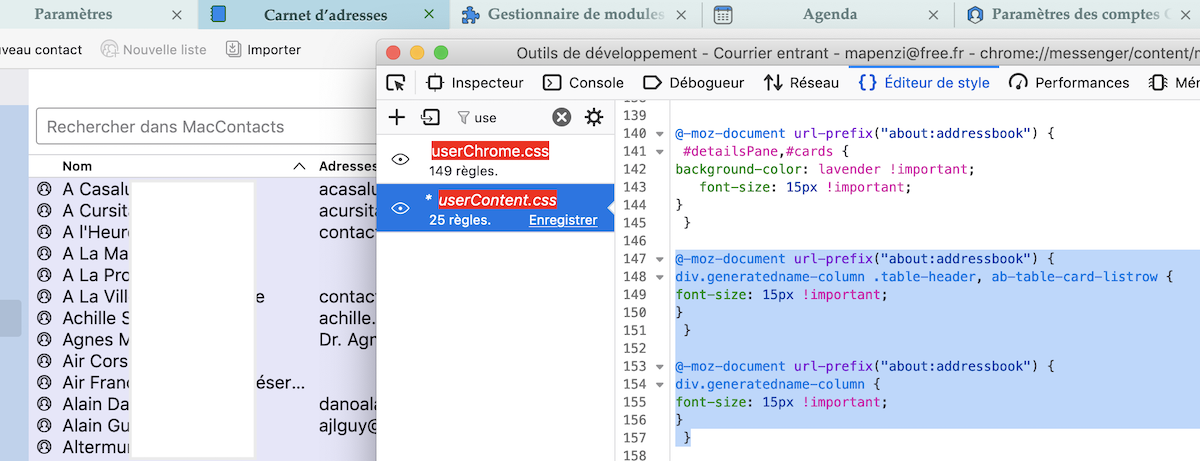
Task: Select the Agnes M contact row
Action: (x=203, y=340)
